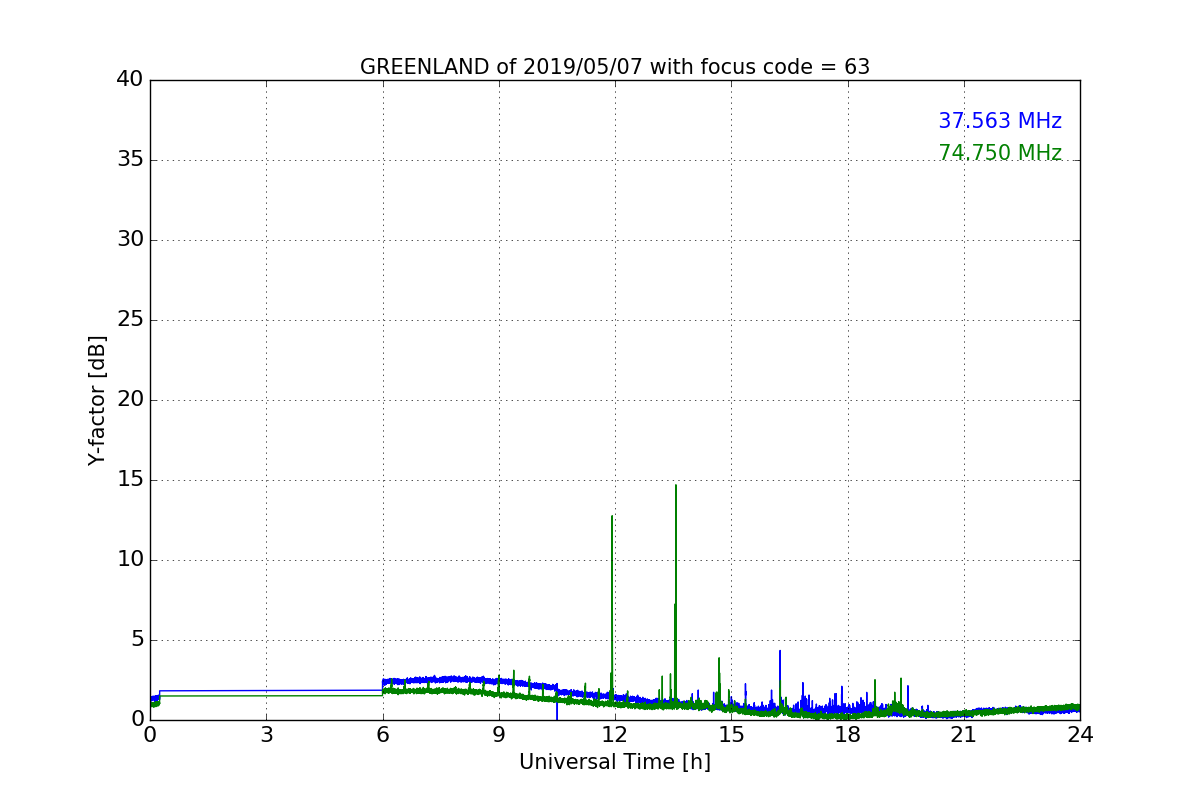Click the y-axis tick label 25
This screenshot has height=800, width=1200.
(130, 320)
